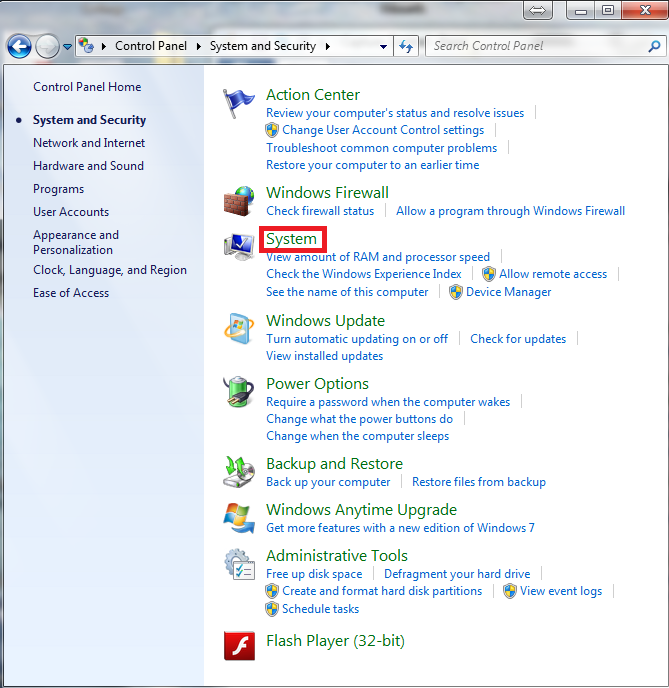Click Allow a program through Windows Firewall

coord(511,211)
